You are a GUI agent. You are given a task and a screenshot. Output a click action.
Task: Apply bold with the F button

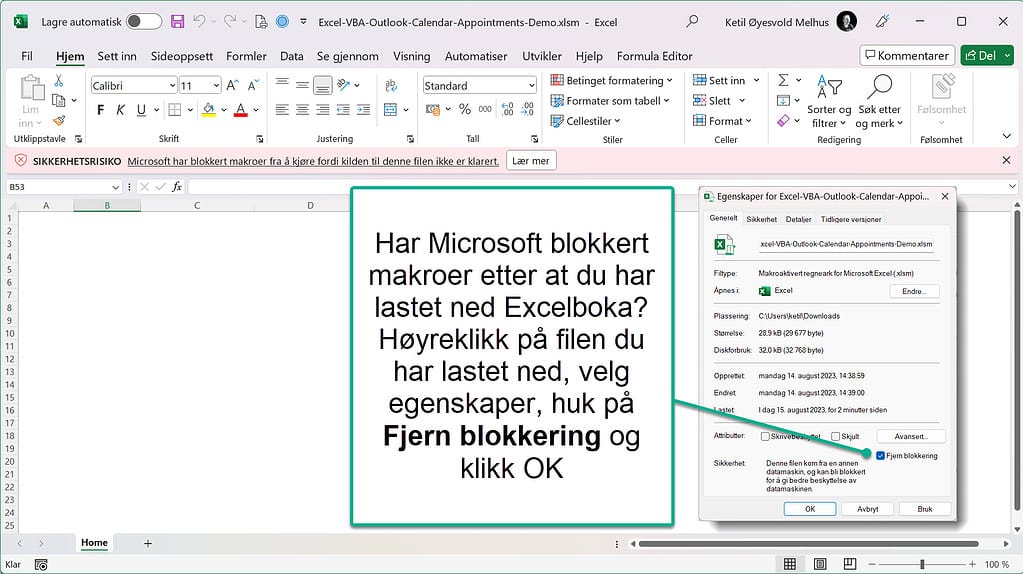[100, 110]
